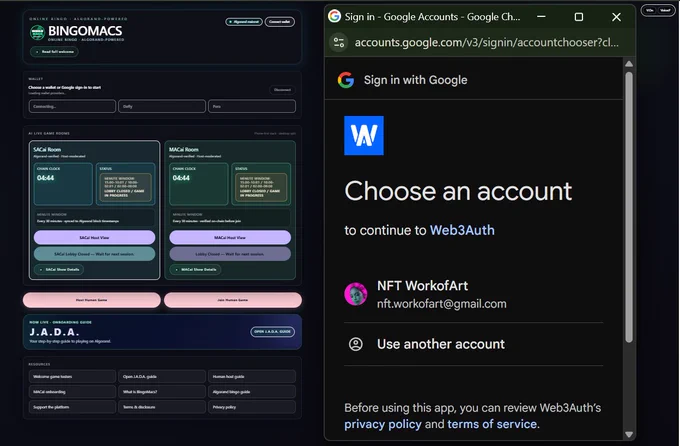This screenshot has width=680, height=446.
Task: Click the person icon beside Use another account
Action: 356,344
